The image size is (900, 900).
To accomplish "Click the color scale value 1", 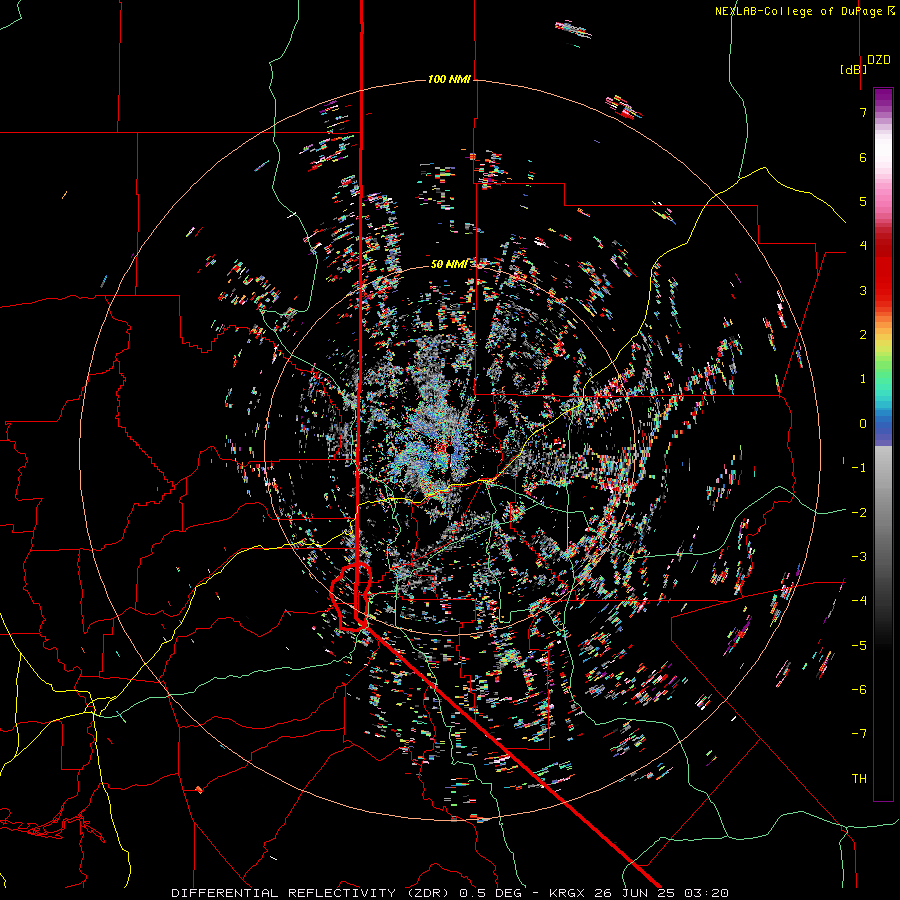I will pyautogui.click(x=863, y=379).
